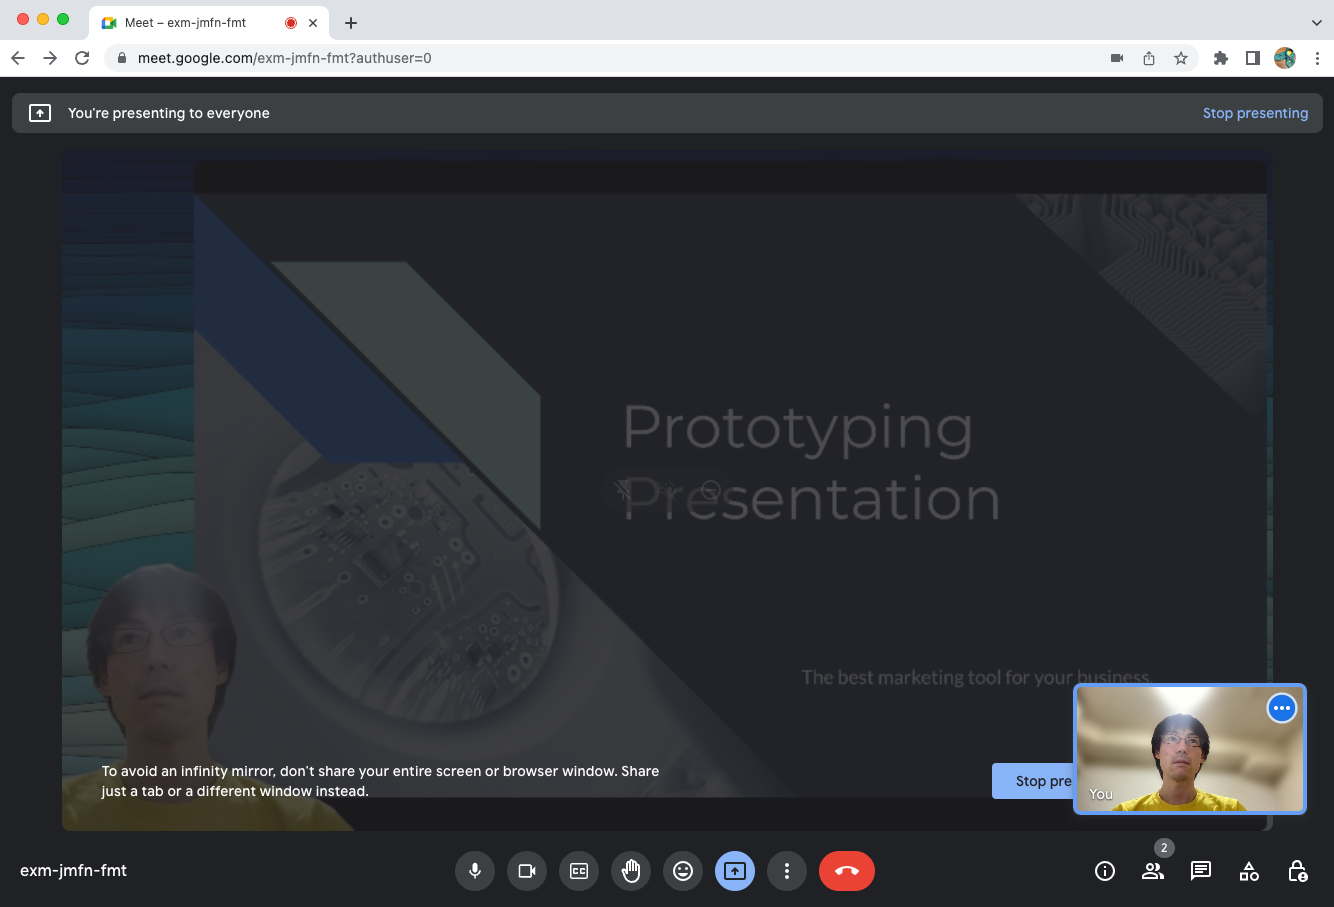
Task: Go forward with browser forward arrow
Action: coord(50,58)
